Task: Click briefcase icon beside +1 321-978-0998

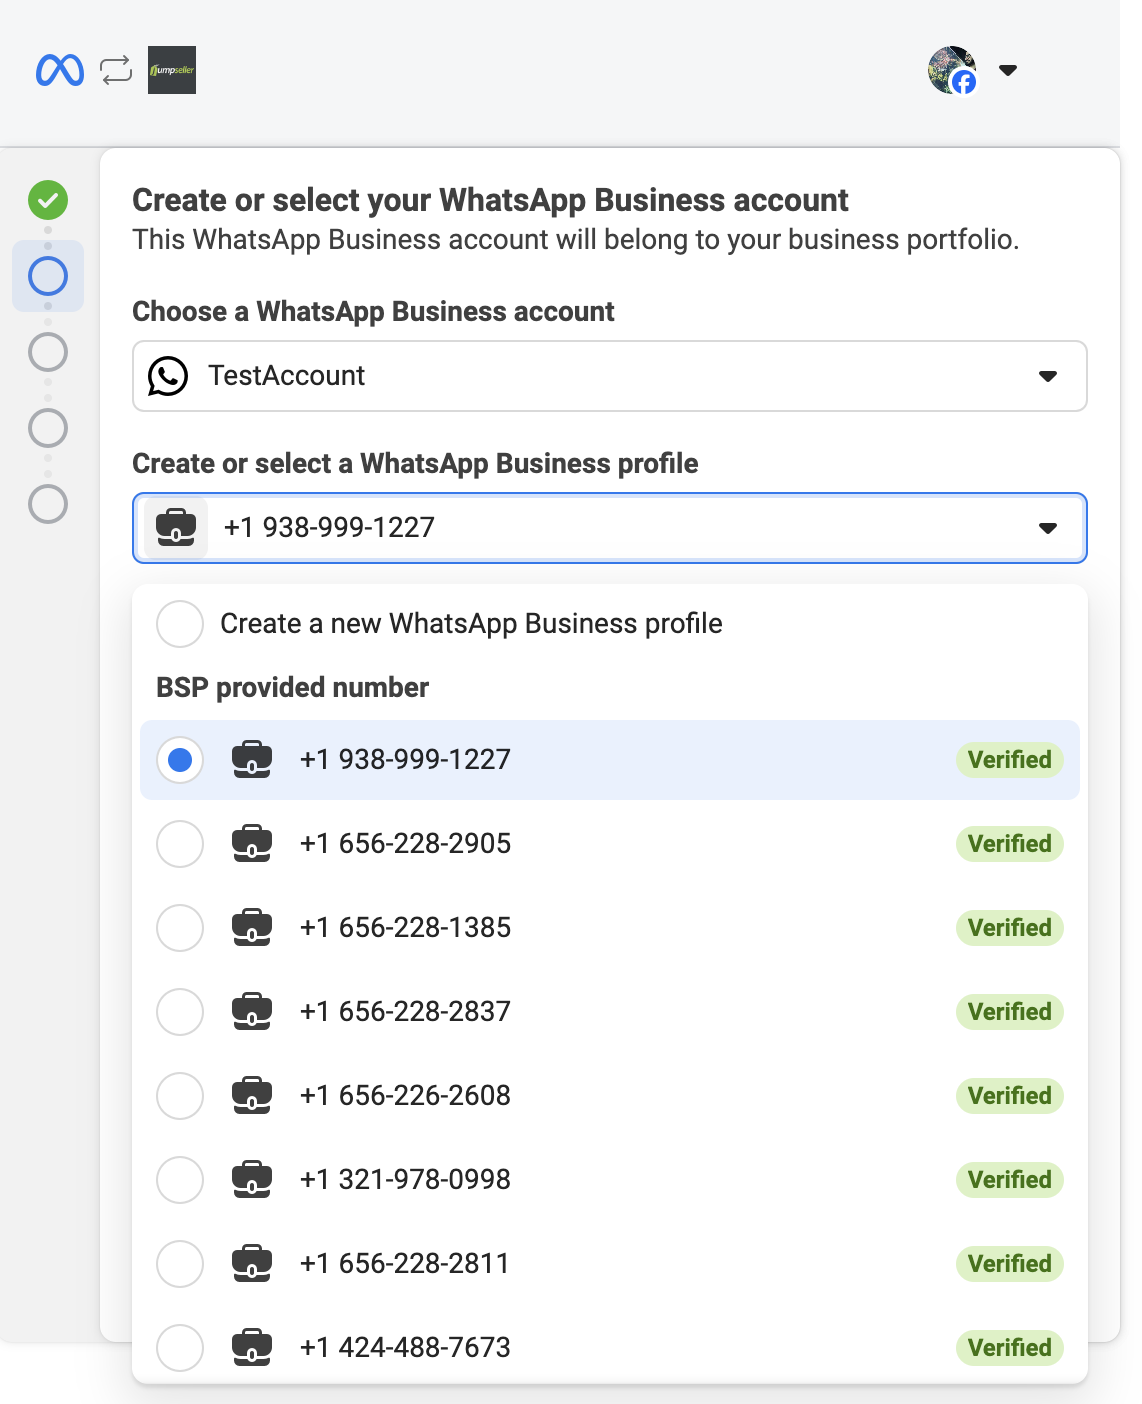Action: coord(252,1180)
